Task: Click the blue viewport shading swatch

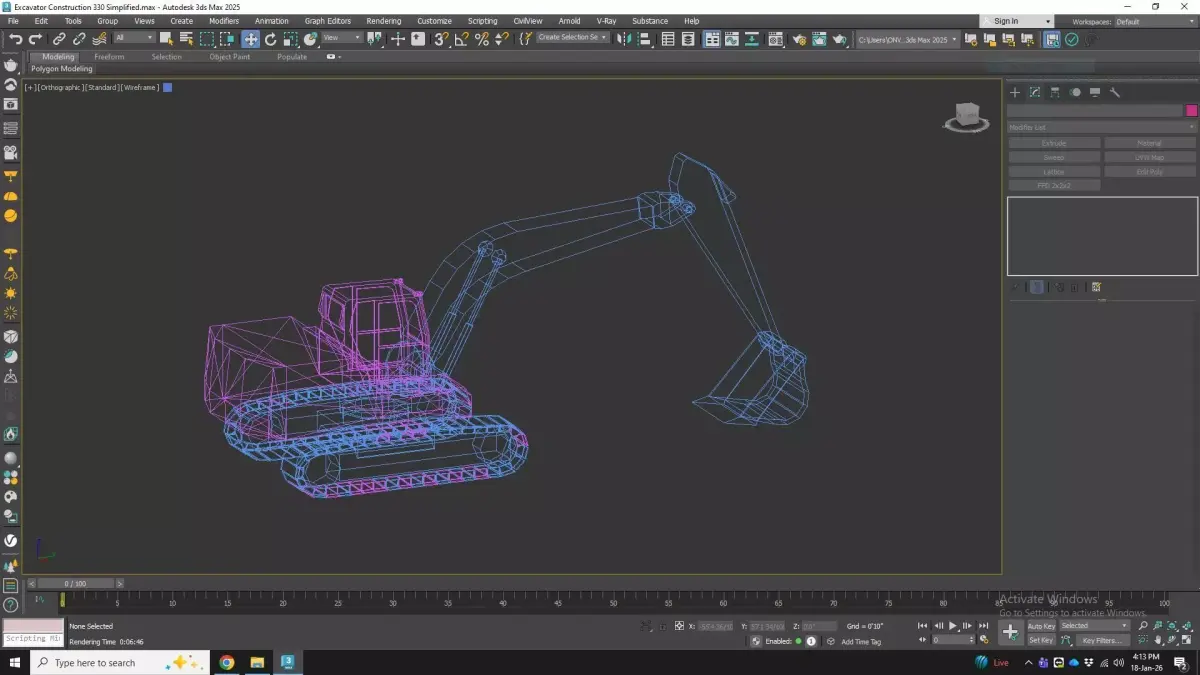Action: tap(168, 88)
